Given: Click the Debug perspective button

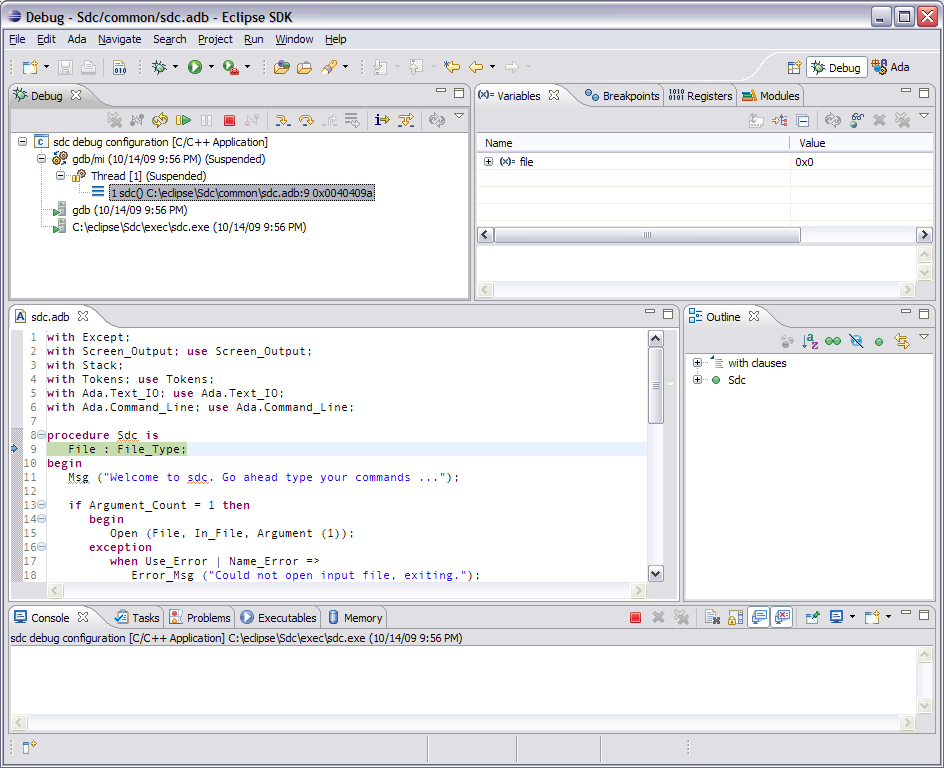Looking at the screenshot, I should (837, 67).
